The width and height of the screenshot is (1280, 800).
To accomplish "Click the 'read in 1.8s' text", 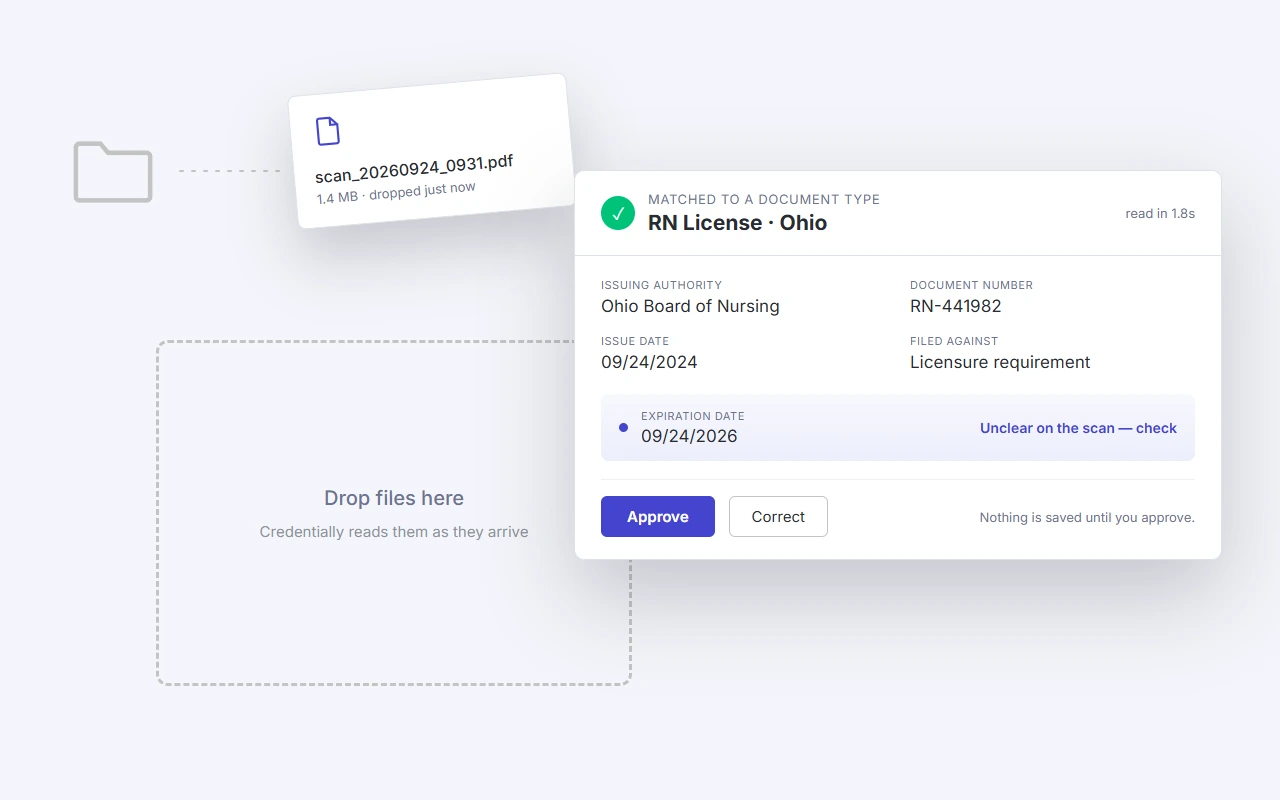I will [x=1160, y=214].
